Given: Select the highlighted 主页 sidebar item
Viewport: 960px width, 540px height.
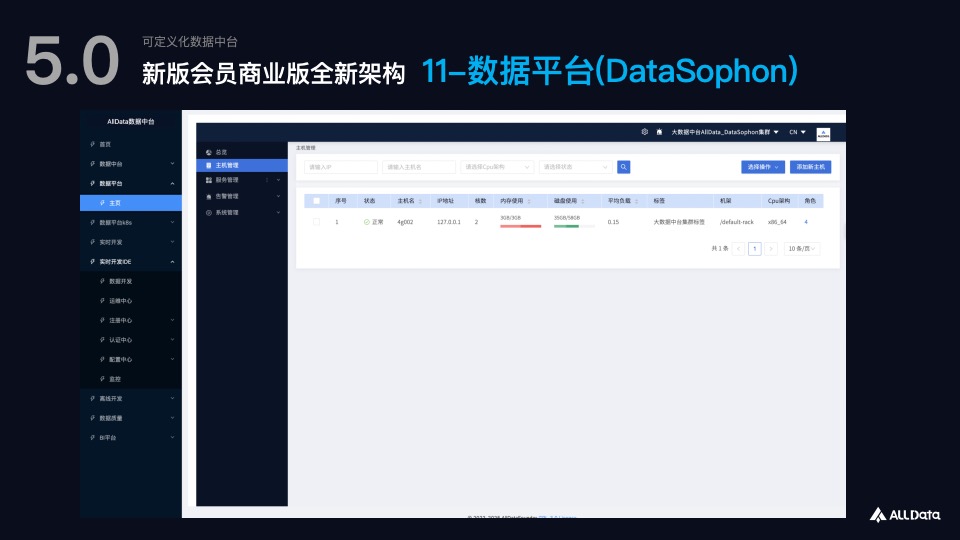Looking at the screenshot, I should [130, 203].
